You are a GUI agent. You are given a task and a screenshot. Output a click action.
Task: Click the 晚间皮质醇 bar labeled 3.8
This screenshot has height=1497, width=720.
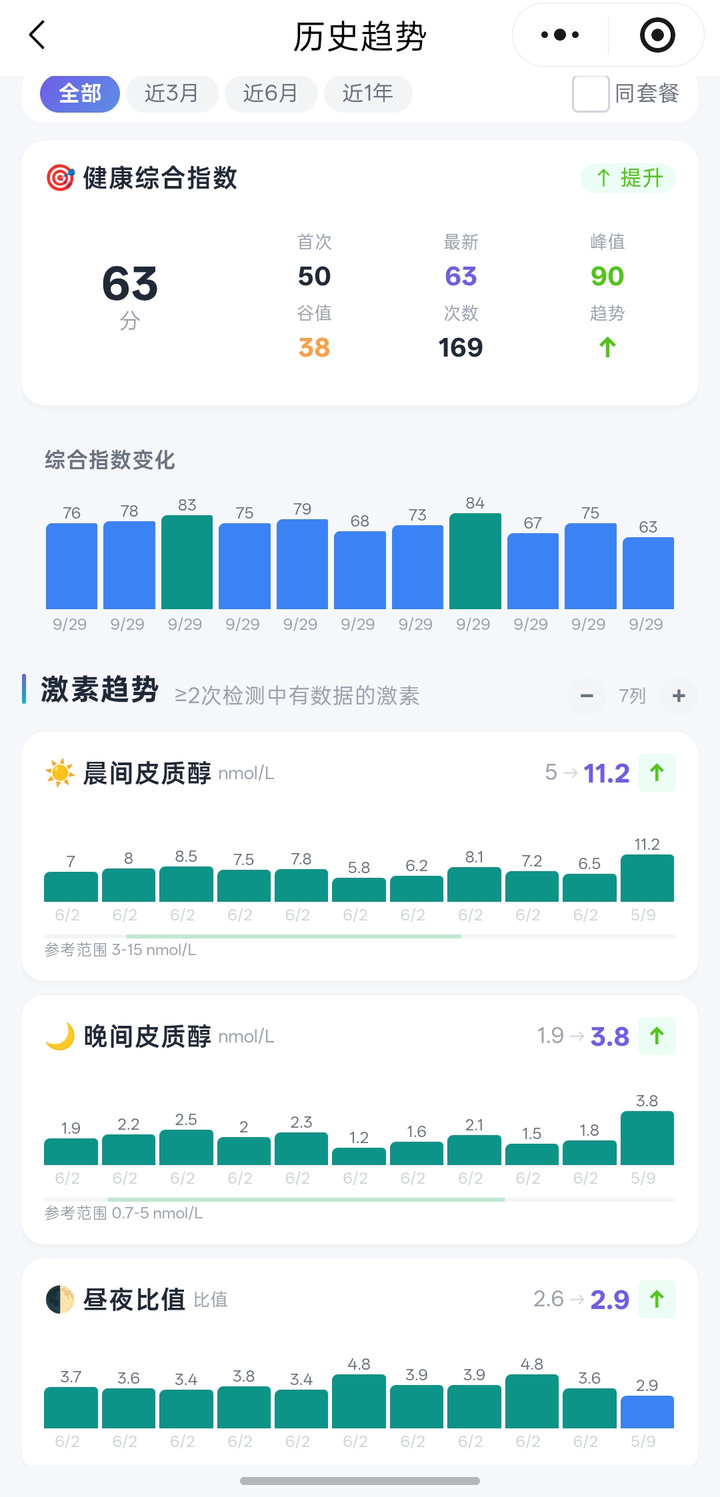click(647, 1138)
